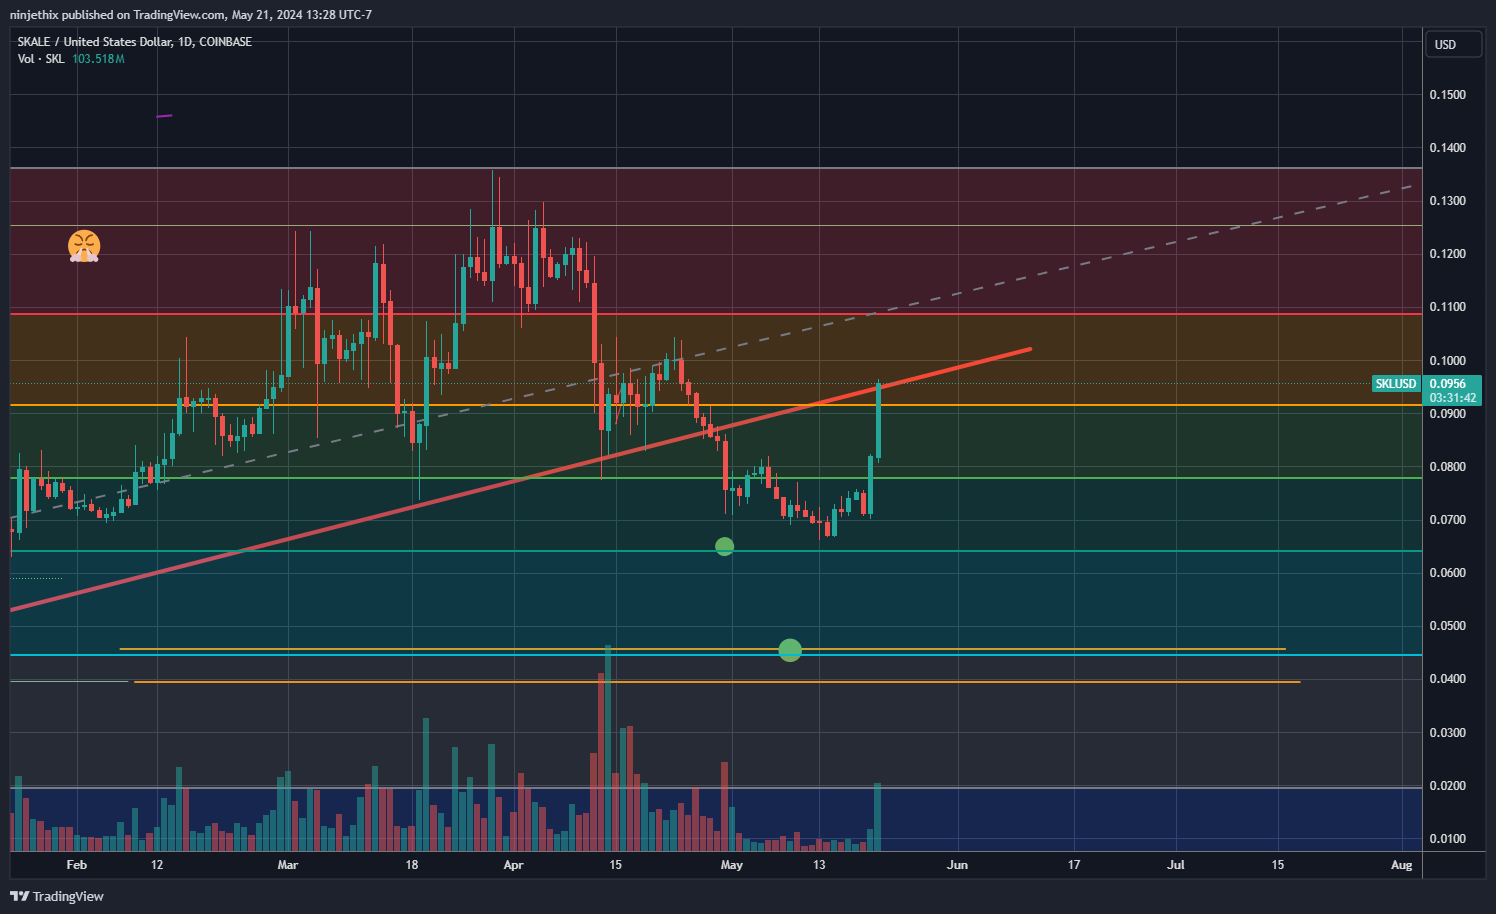This screenshot has height=914, width=1496.
Task: Click the SKLUSD price label tag
Action: tap(1396, 384)
